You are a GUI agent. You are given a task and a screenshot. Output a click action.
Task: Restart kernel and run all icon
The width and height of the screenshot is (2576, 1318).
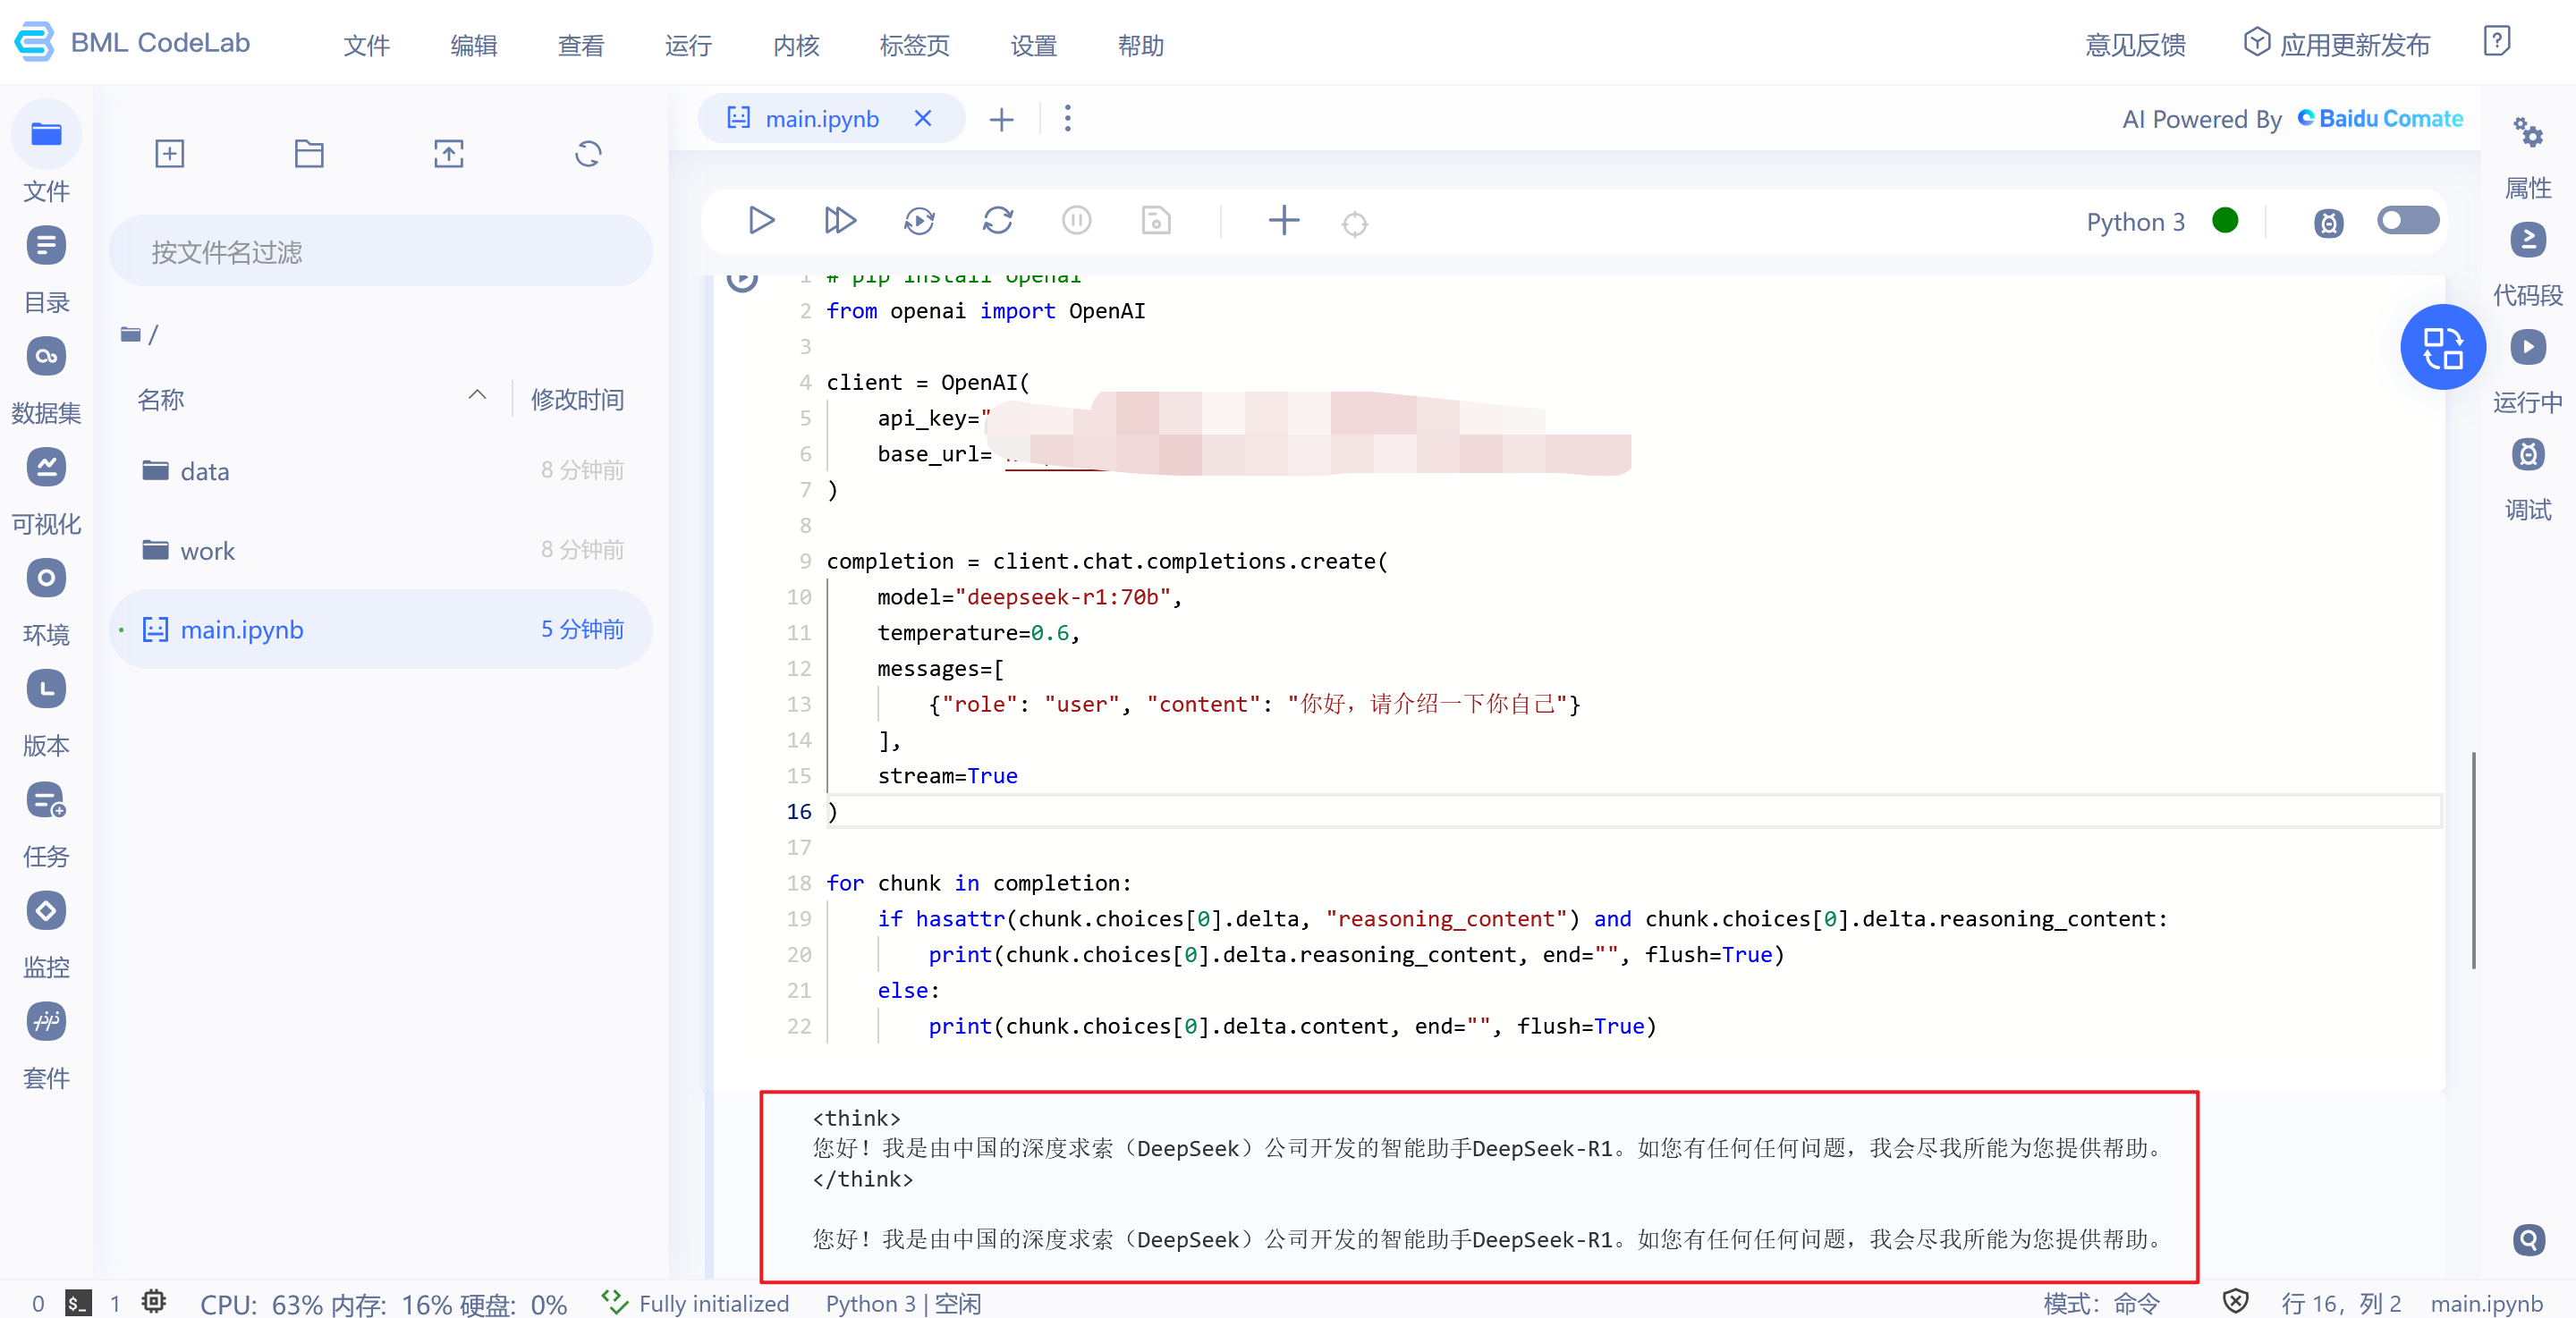pos(918,220)
